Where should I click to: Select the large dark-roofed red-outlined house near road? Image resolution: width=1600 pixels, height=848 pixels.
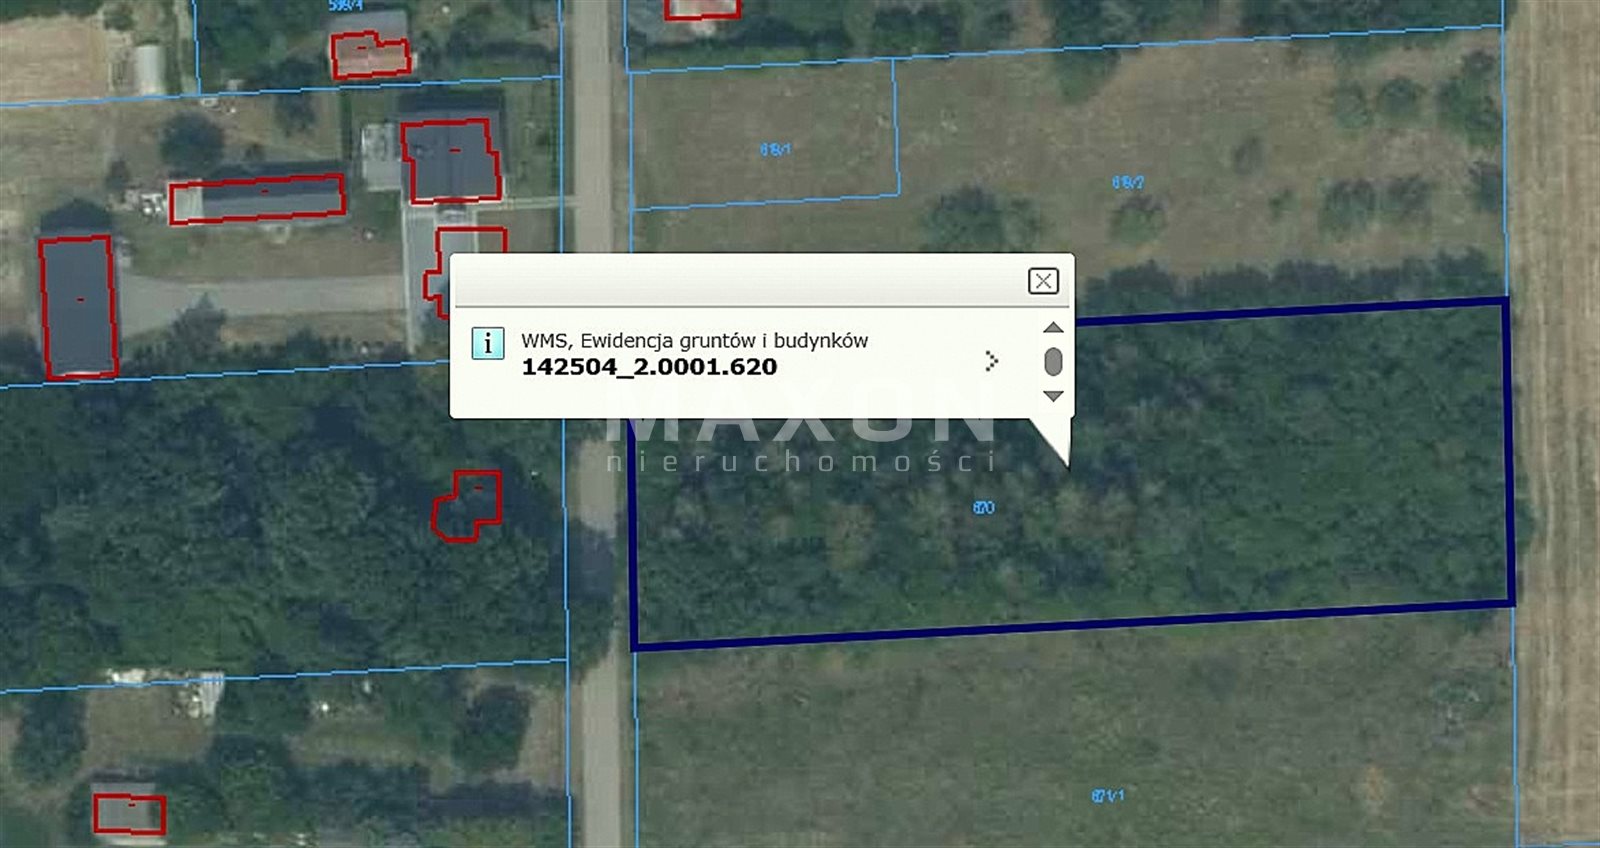pyautogui.click(x=451, y=161)
